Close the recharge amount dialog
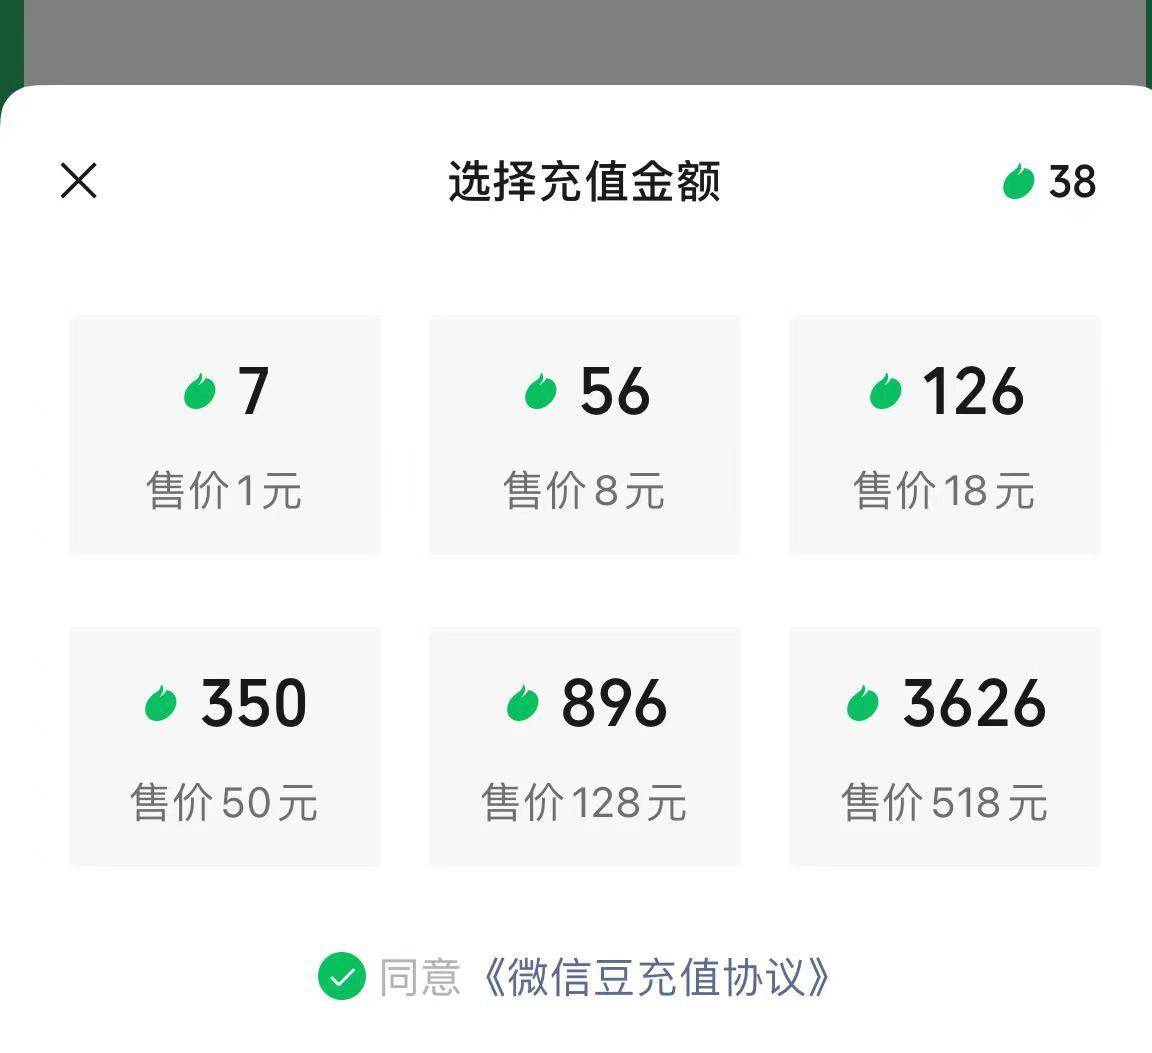Viewport: 1152px width, 1053px height. [79, 181]
